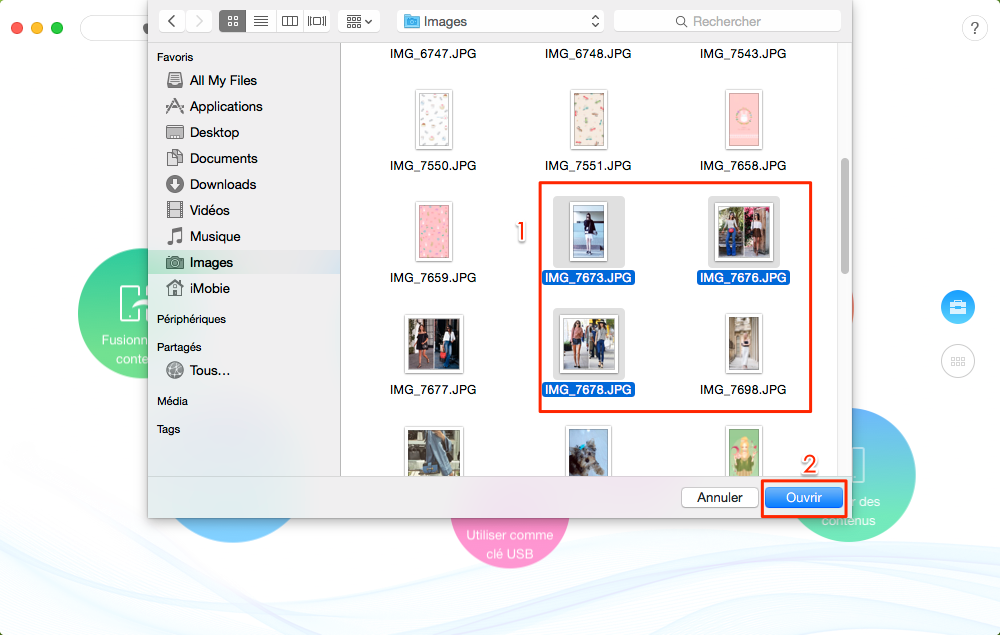Expand the Tags sidebar section
This screenshot has width=1002, height=636.
[169, 430]
